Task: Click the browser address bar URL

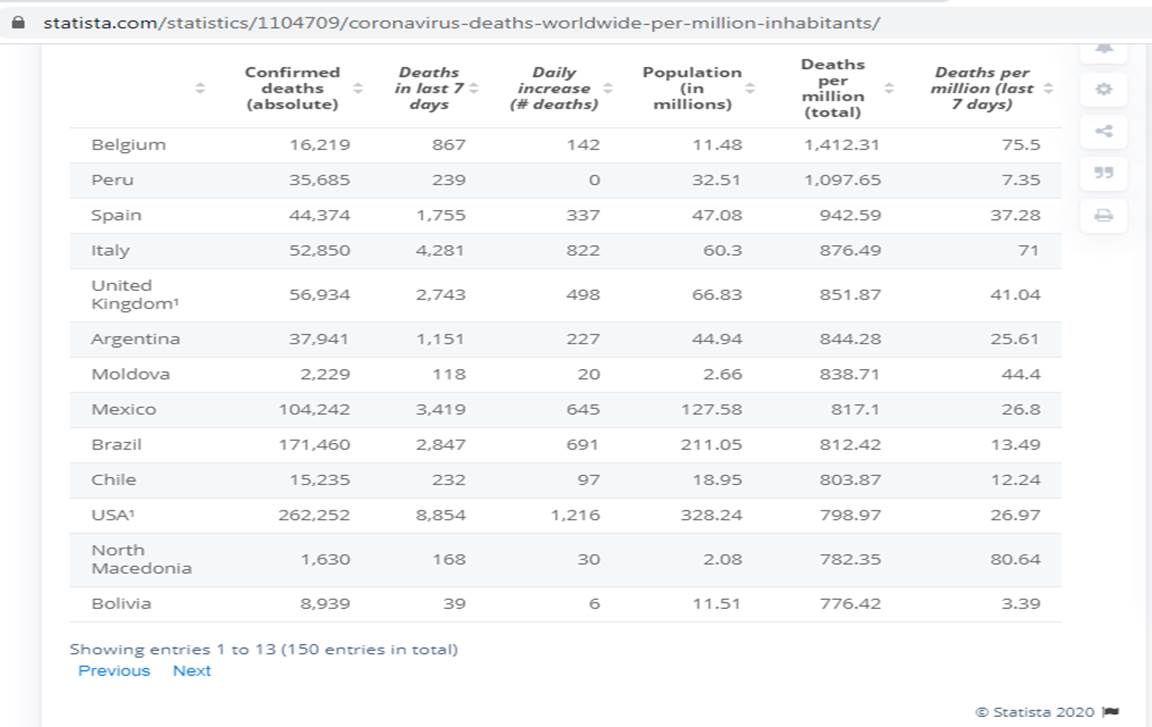Action: point(461,22)
